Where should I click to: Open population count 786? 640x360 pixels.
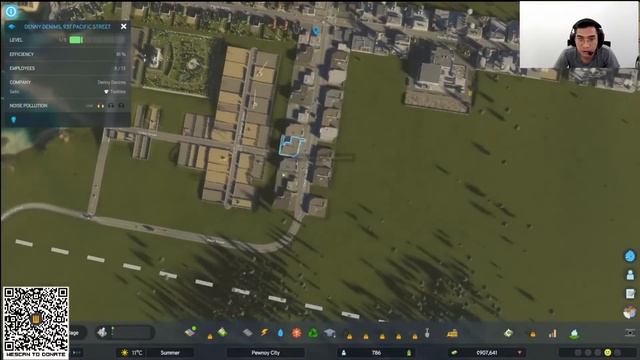coord(376,353)
